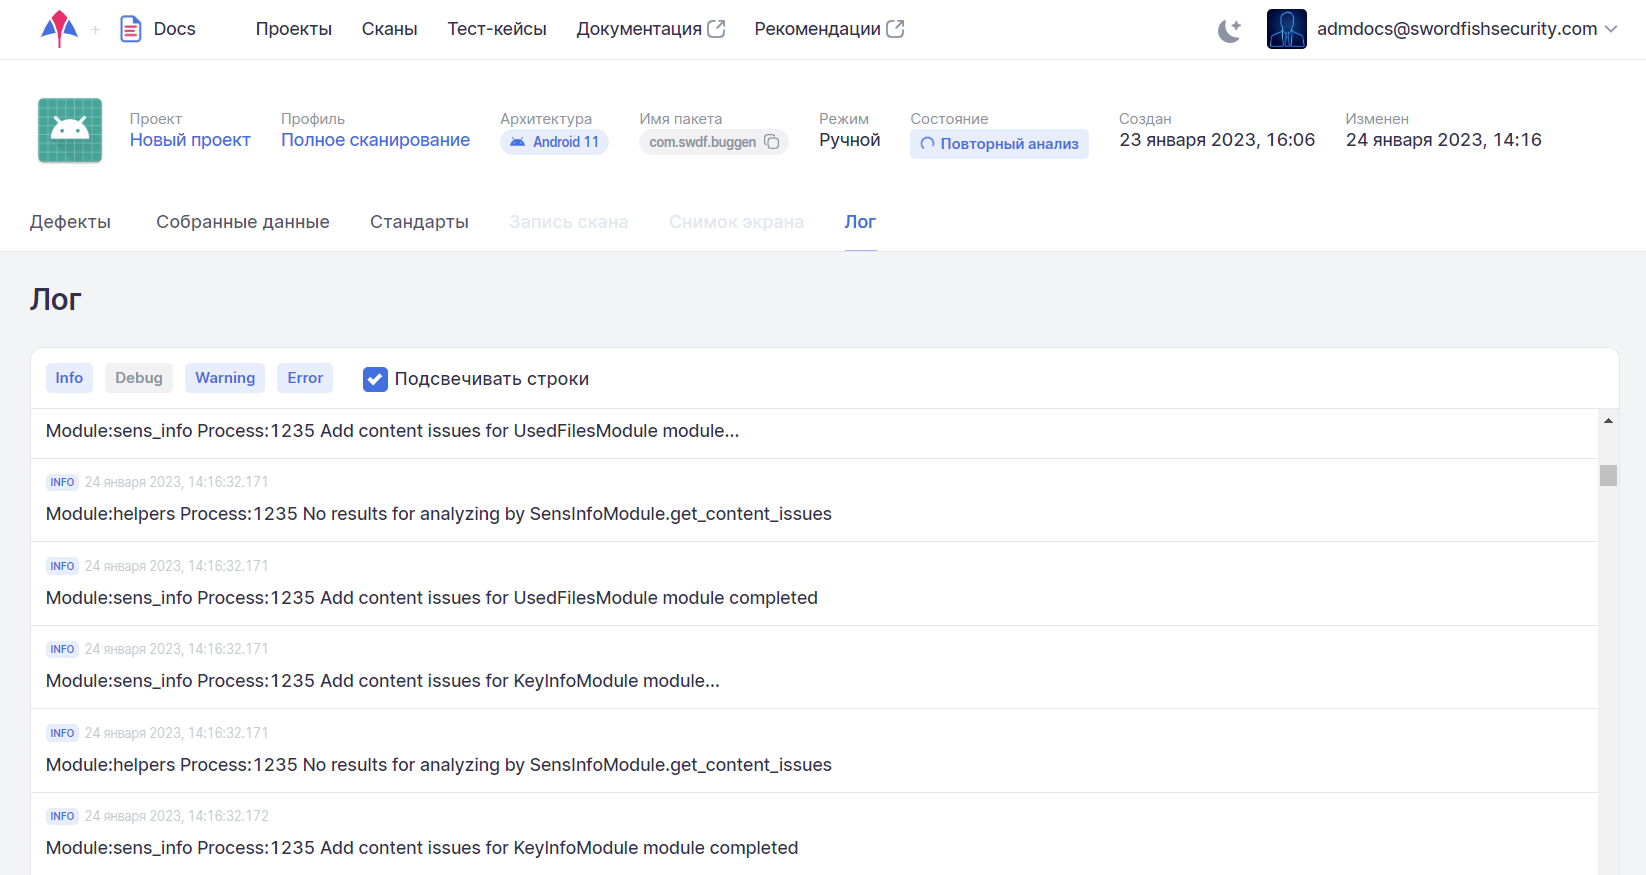
Task: Toggle the Подсвечивать строки checkbox
Action: click(375, 379)
